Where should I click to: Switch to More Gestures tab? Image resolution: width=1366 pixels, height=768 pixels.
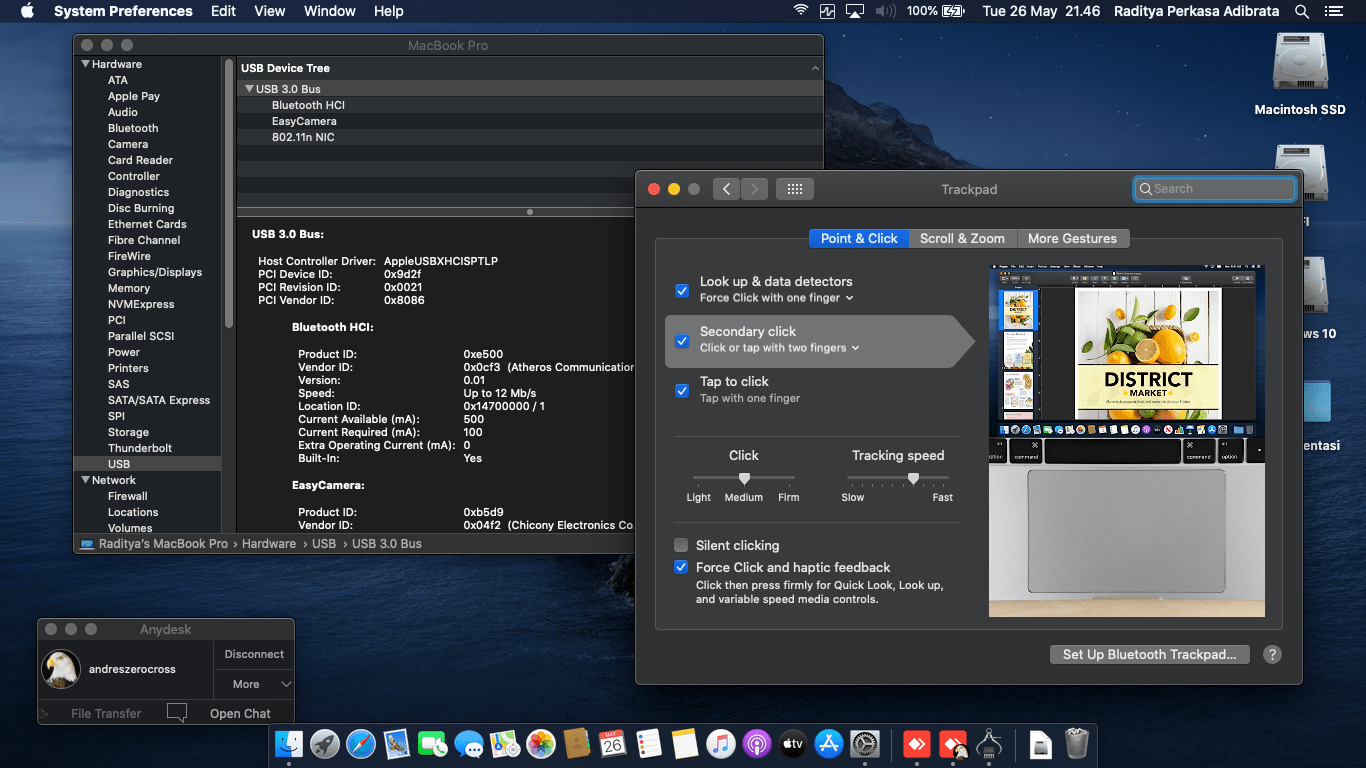pos(1072,238)
